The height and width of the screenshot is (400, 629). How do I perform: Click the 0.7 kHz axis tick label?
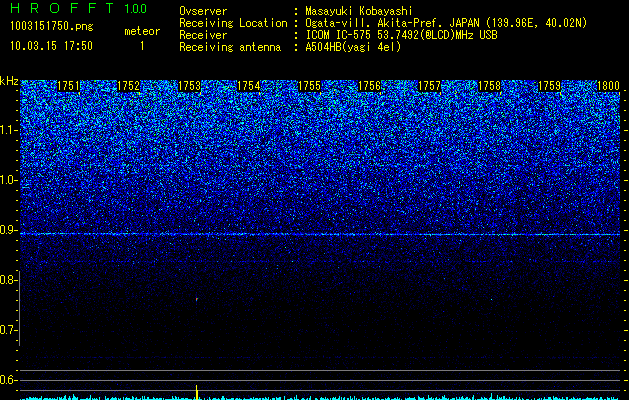[7, 330]
